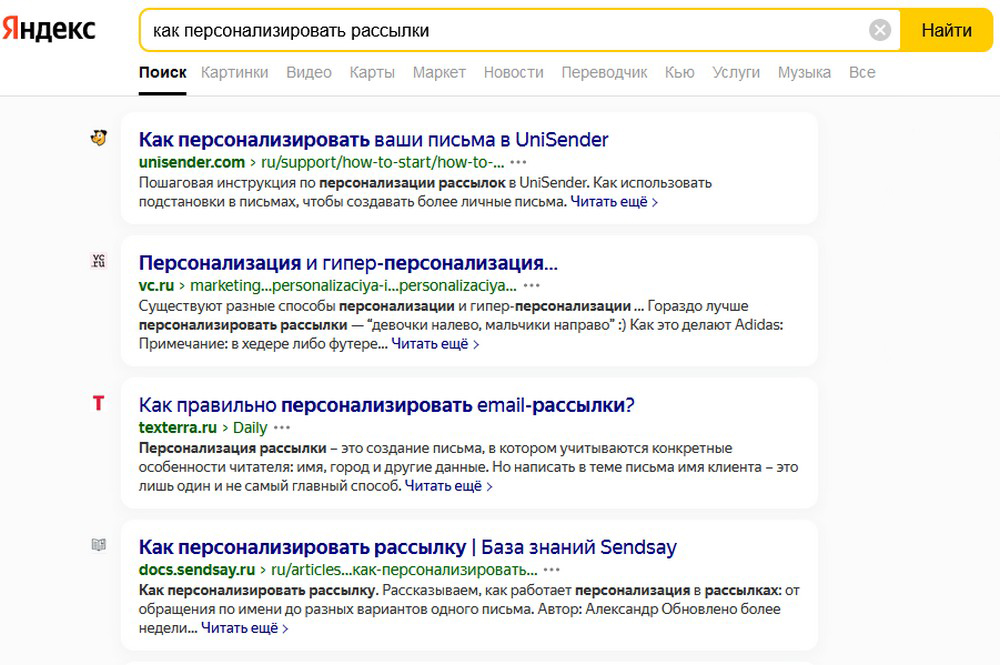Viewport: 1000px width, 665px height.
Task: Open three-dots menu for docs.sendsay.ru result
Action: (x=552, y=569)
